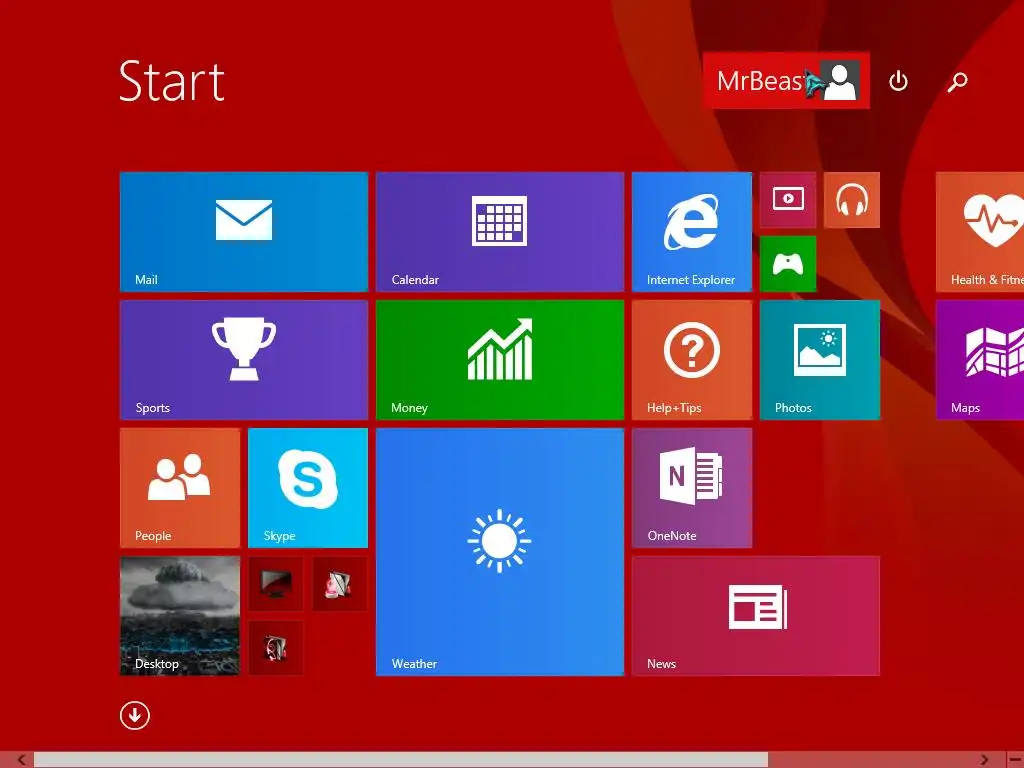
Task: Launch Internet Explorer tile
Action: [692, 232]
